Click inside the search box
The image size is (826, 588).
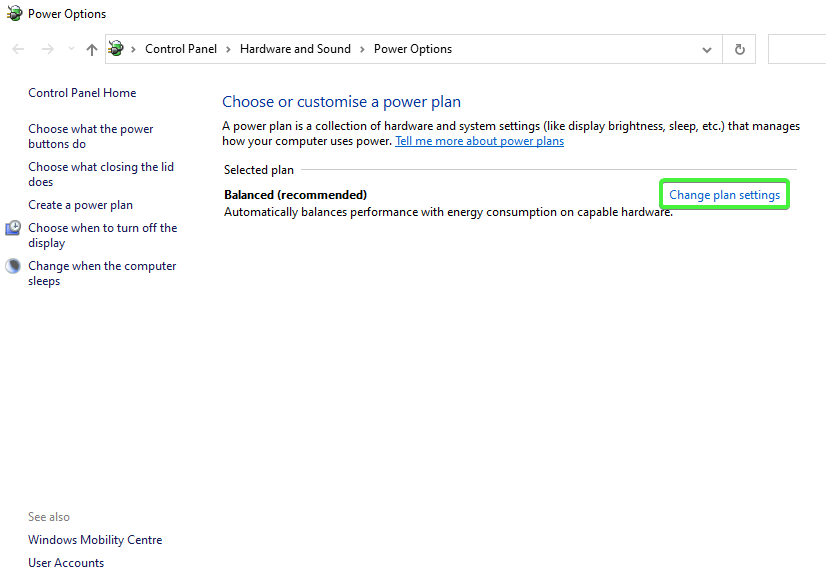click(x=800, y=48)
